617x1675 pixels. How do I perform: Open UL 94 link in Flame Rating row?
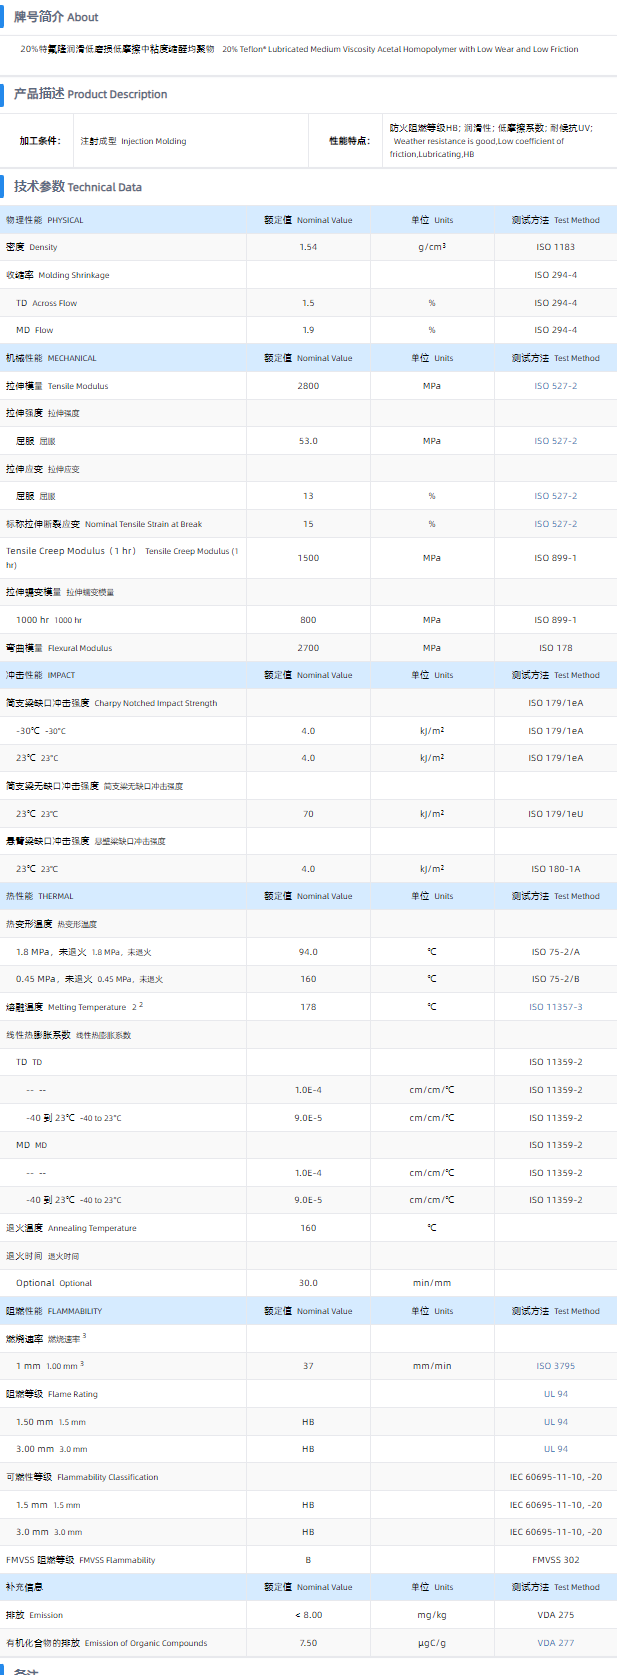[x=555, y=1394]
